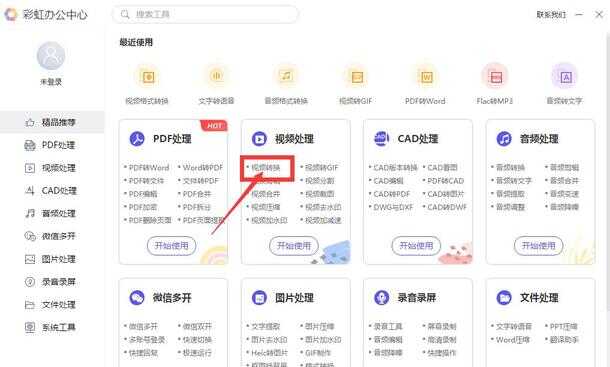The height and width of the screenshot is (367, 610).
Task: Open the 音频转文字 recent tool icon
Action: pyautogui.click(x=565, y=77)
